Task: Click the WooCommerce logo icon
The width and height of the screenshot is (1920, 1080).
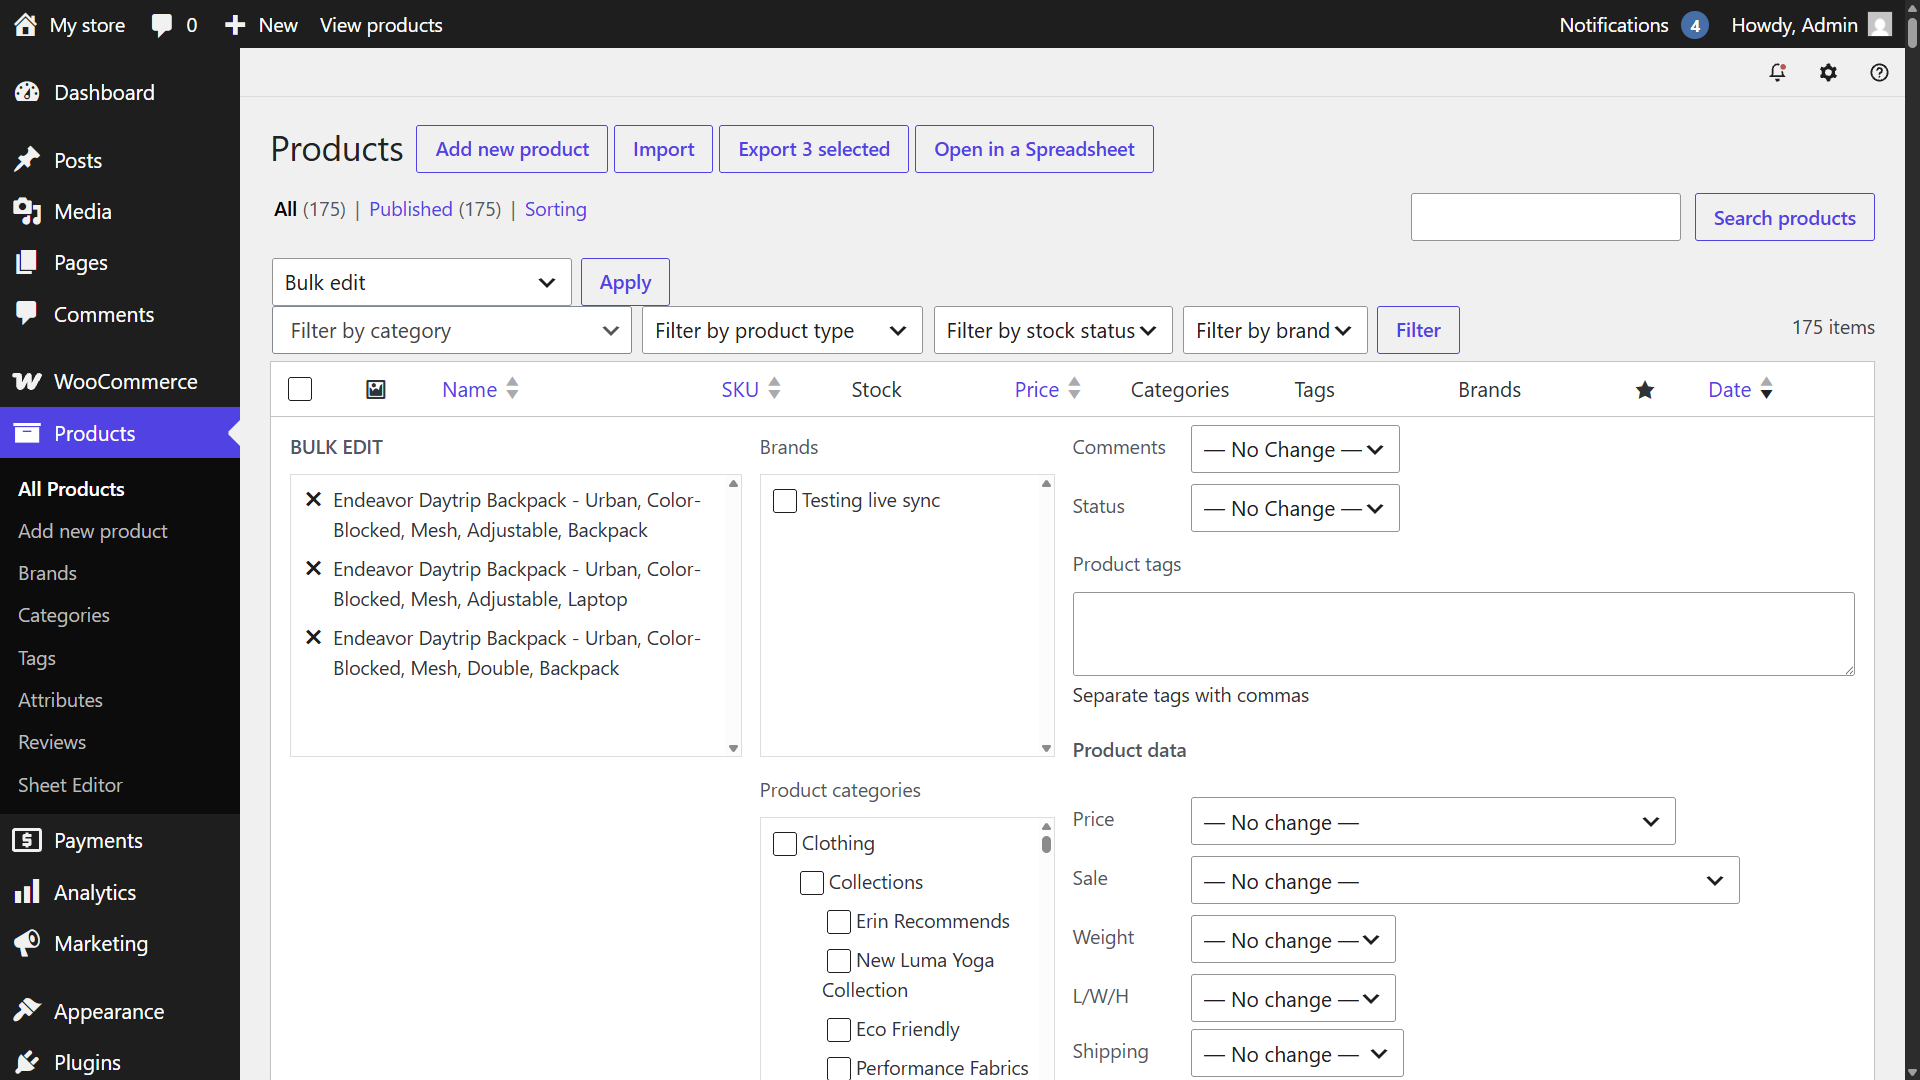Action: (x=27, y=381)
